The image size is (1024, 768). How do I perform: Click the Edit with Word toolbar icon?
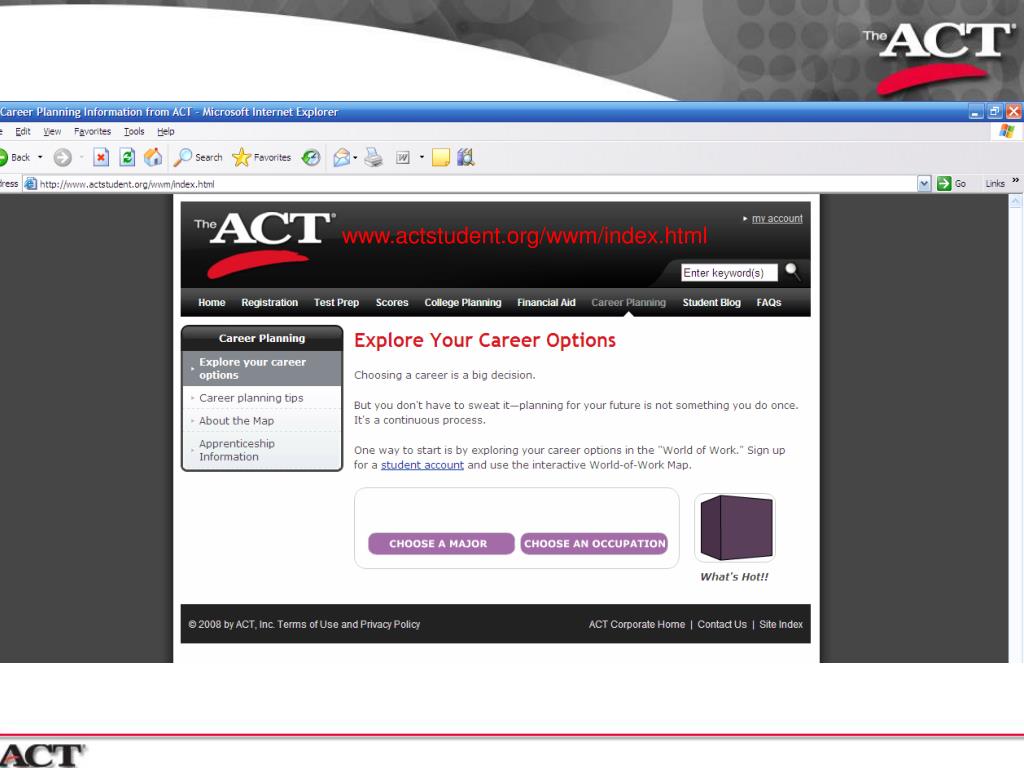pyautogui.click(x=403, y=157)
